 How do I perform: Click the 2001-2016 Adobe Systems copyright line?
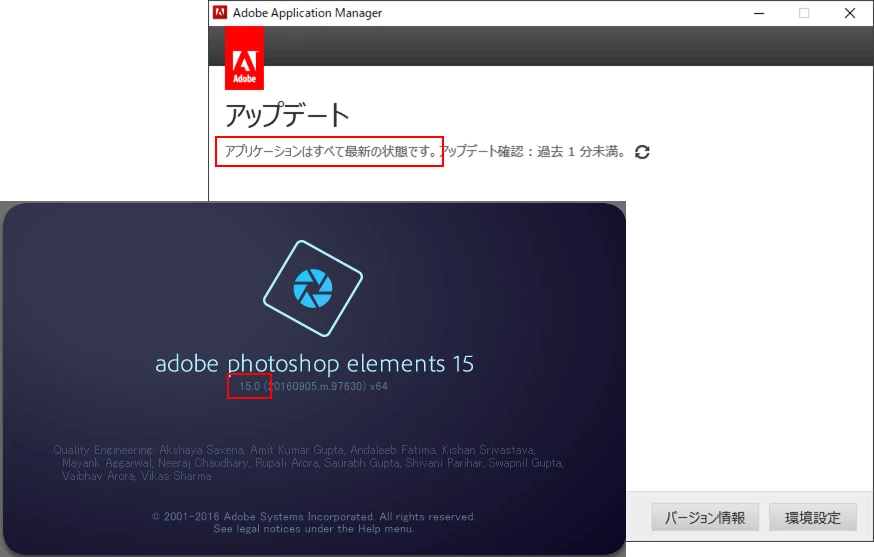[314, 516]
